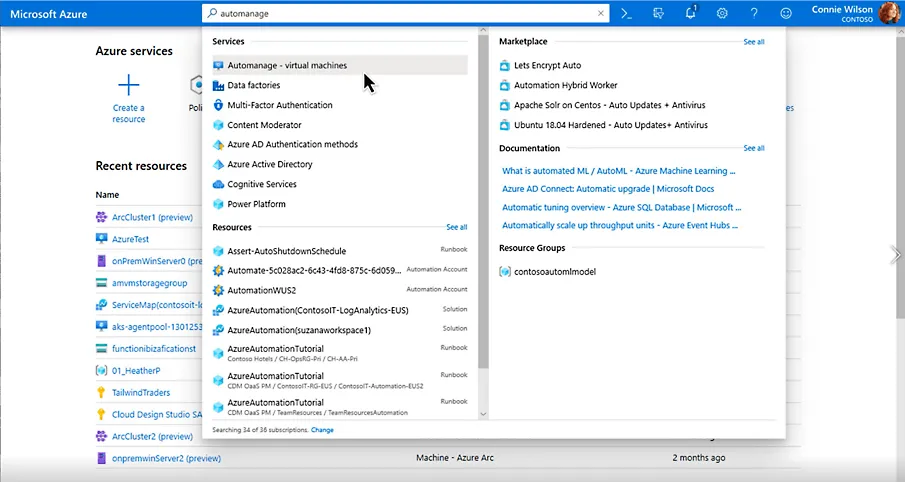Clear the search box with X
The height and width of the screenshot is (482, 905).
point(601,14)
